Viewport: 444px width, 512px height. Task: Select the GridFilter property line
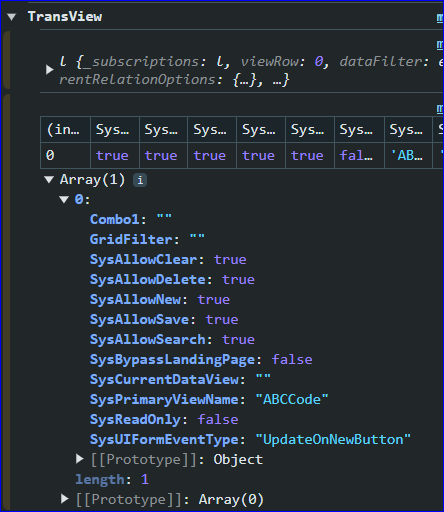tap(147, 239)
